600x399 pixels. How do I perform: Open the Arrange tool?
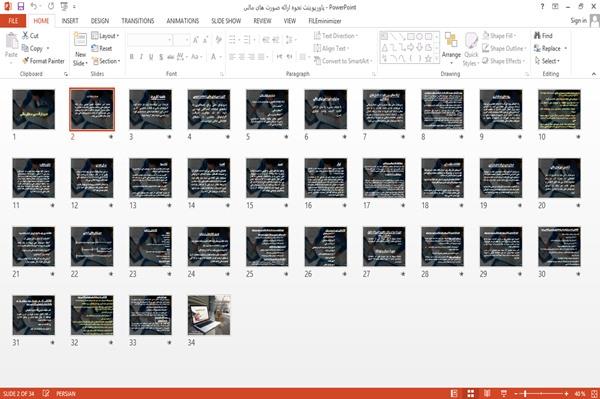tap(451, 48)
